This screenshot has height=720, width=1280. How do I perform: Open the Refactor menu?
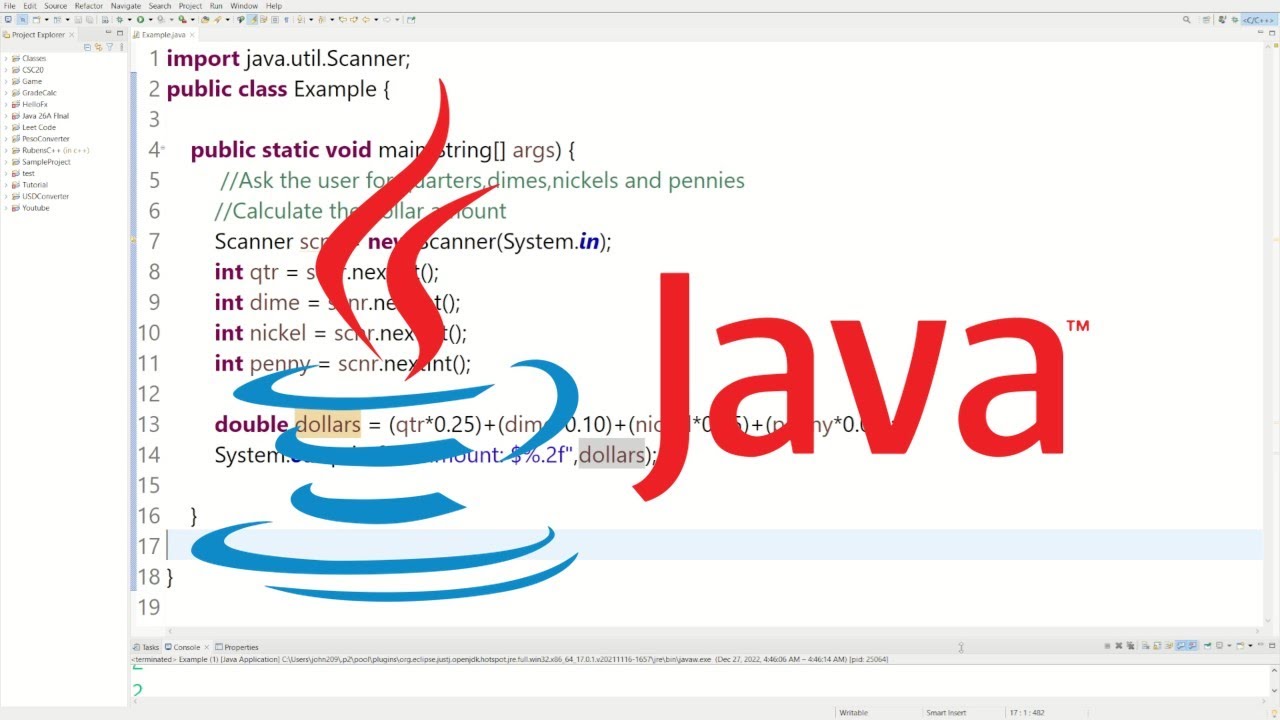tap(89, 6)
